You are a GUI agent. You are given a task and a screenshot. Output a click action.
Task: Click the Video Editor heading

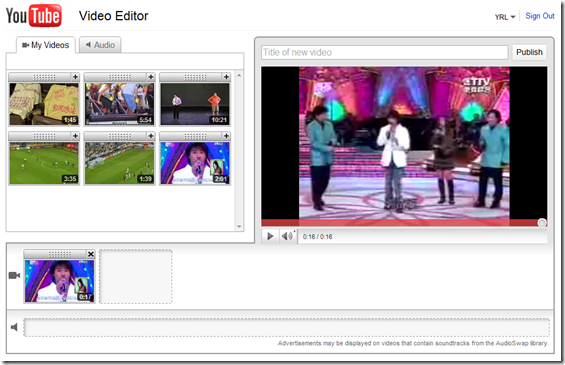[114, 16]
